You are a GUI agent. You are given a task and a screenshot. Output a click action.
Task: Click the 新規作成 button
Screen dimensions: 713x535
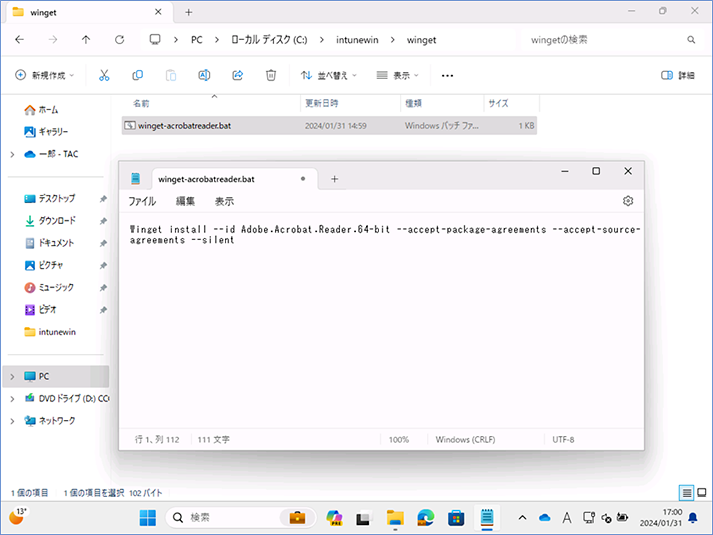45,75
